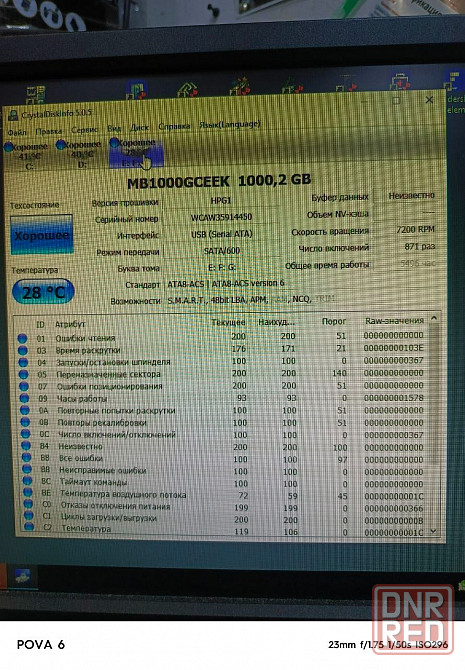The width and height of the screenshot is (465, 670).
Task: Click the status circle for attribute 0B
Action: click(x=25, y=423)
